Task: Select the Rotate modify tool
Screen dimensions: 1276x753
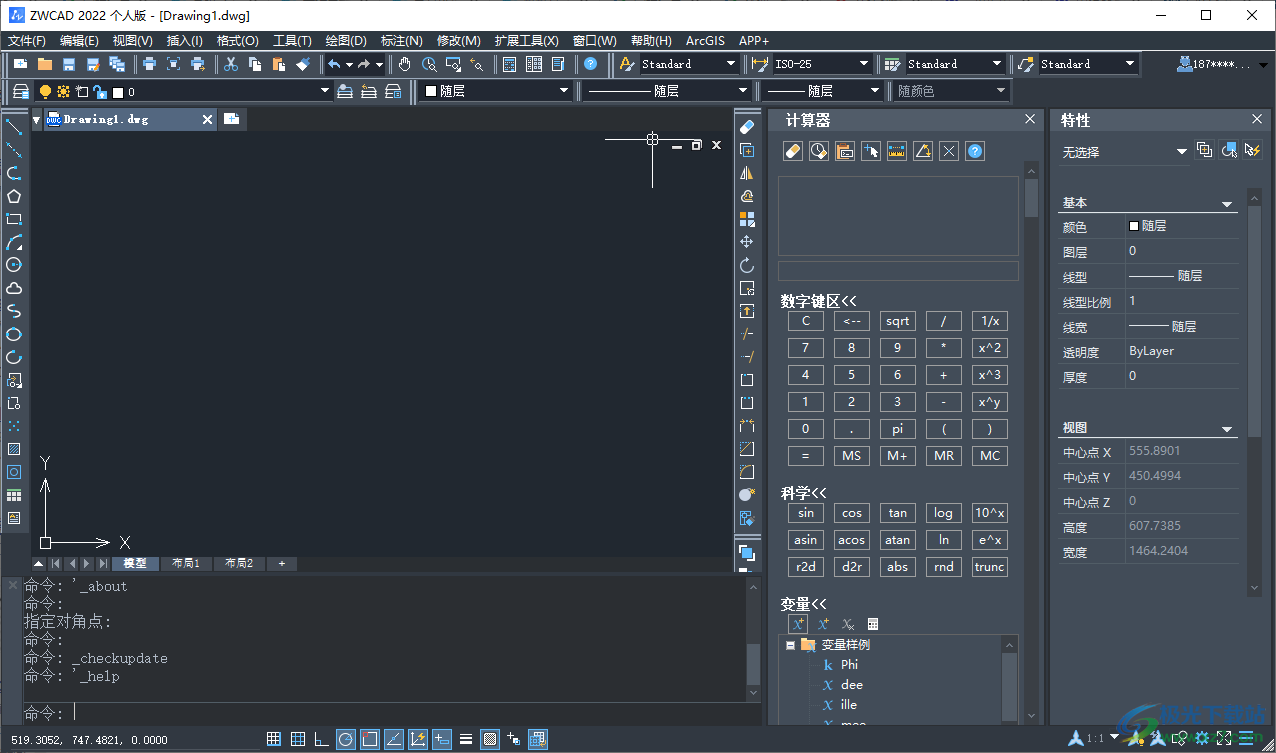Action: [x=747, y=265]
